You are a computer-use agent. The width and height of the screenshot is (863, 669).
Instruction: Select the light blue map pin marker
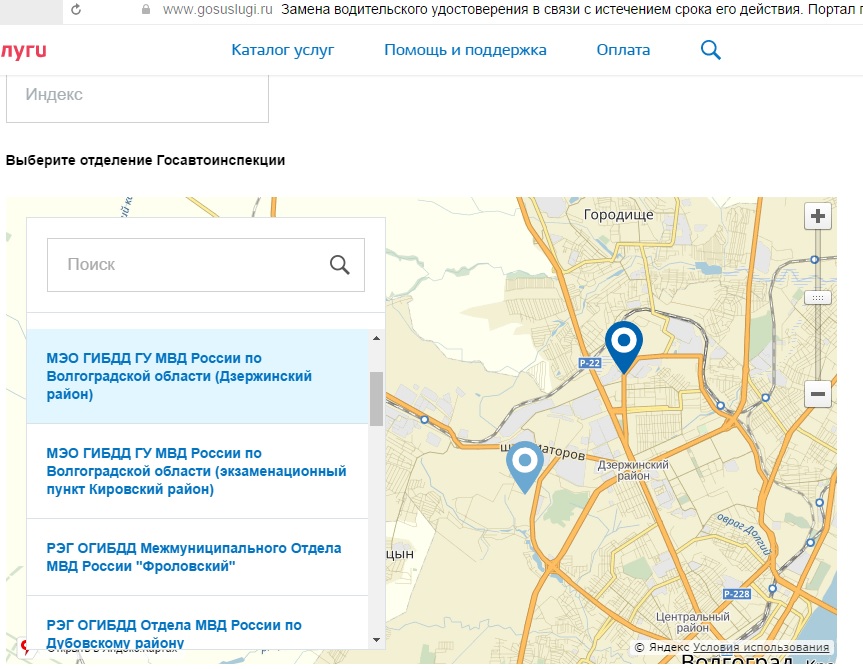(x=525, y=467)
